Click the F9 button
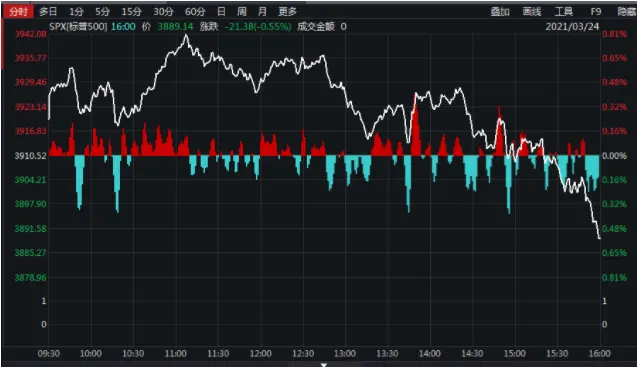 (x=596, y=12)
